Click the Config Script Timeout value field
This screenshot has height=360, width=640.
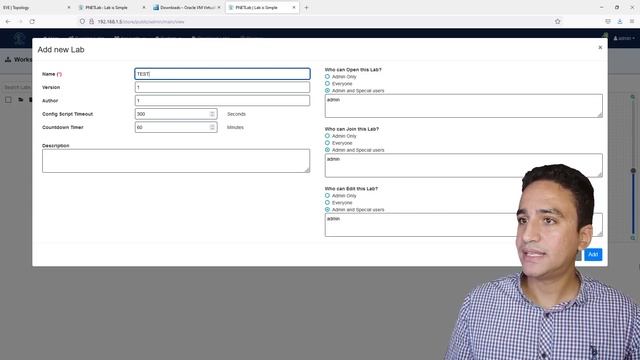point(176,114)
